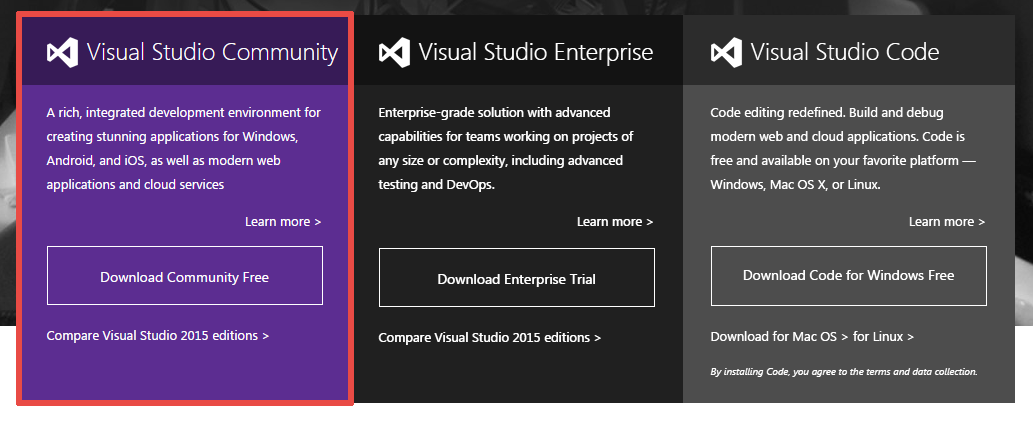Click the Visual Studio Code logo icon
This screenshot has height=427, width=1033.
727,53
